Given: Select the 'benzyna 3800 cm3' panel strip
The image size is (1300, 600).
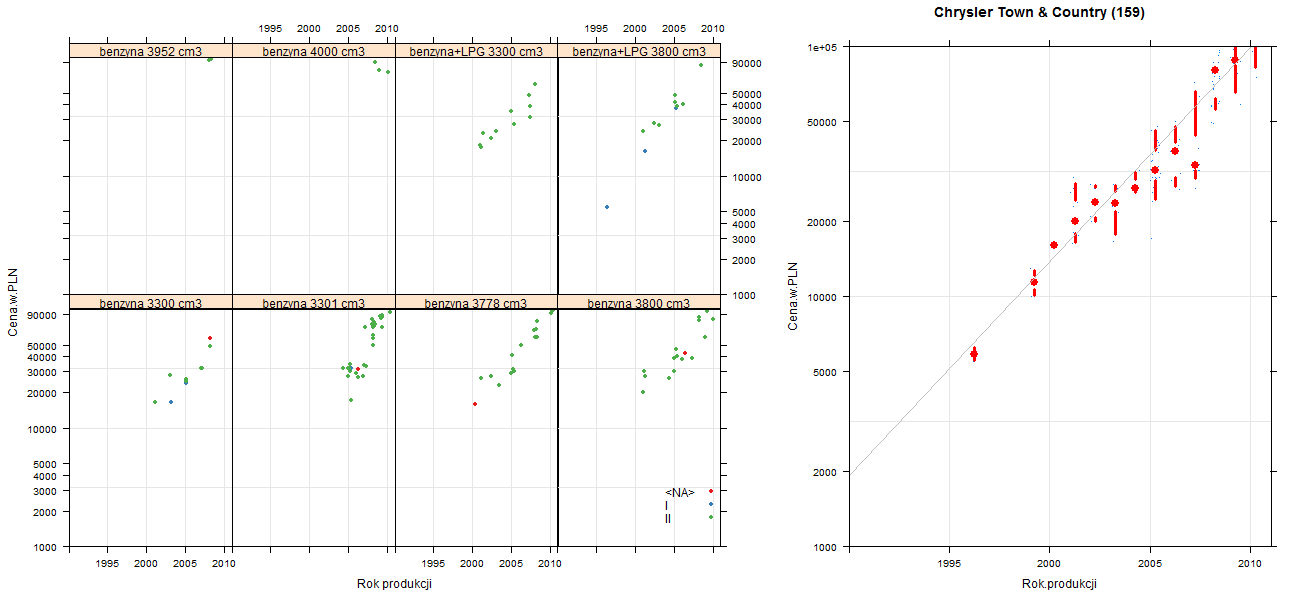Looking at the screenshot, I should pos(639,303).
